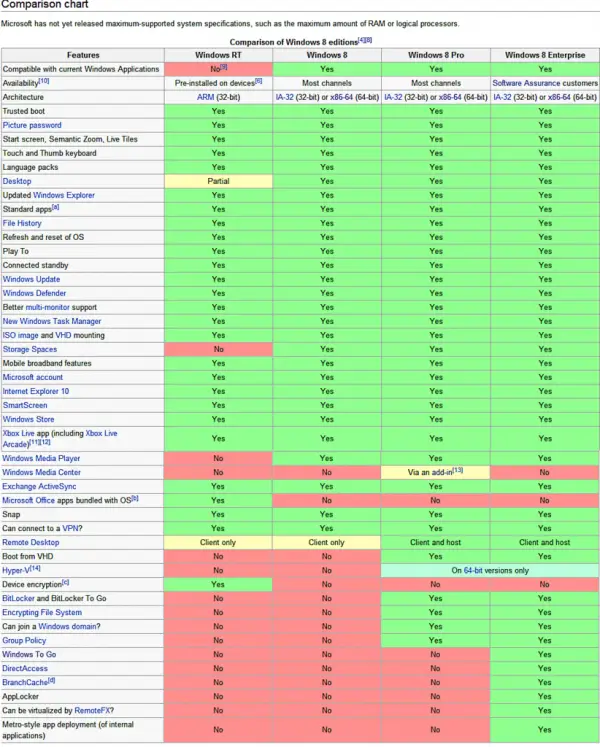This screenshot has width=600, height=747.
Task: Open the BitLocker link
Action: (18, 598)
